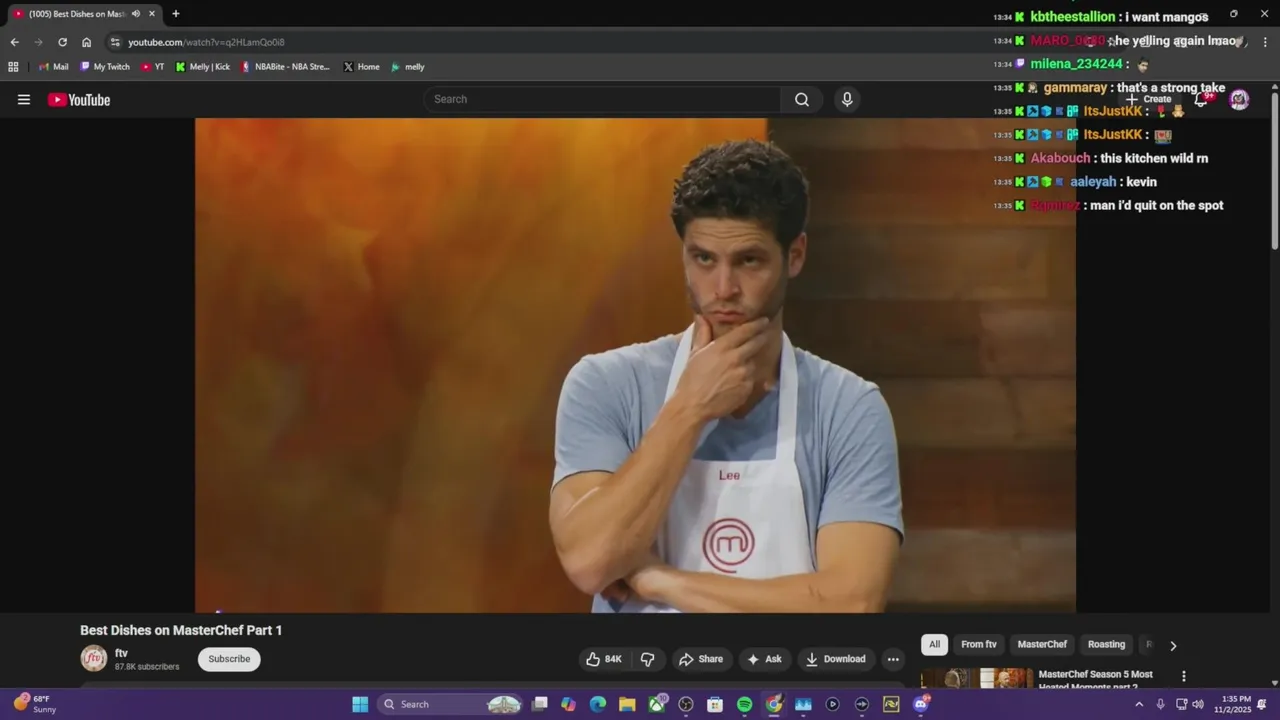This screenshot has width=1280, height=720.
Task: Click the browser address bar URL
Action: click(x=206, y=42)
